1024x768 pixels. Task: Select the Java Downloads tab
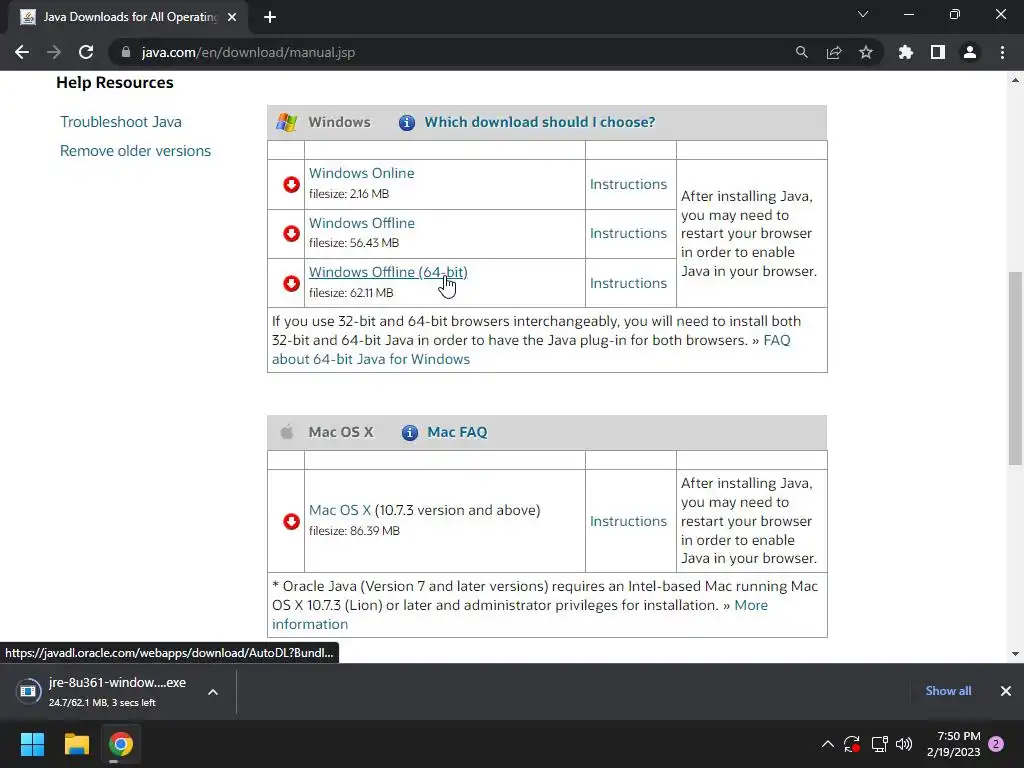point(128,17)
